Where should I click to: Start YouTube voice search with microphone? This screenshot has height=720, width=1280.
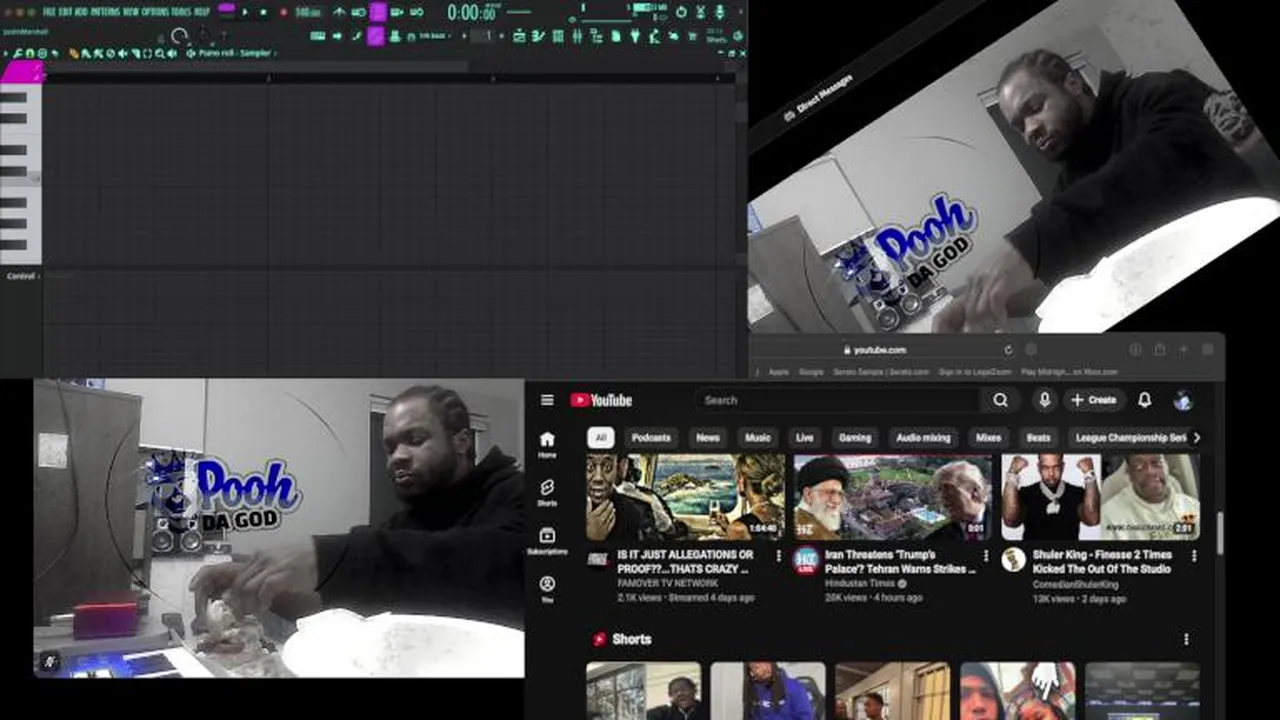1044,400
